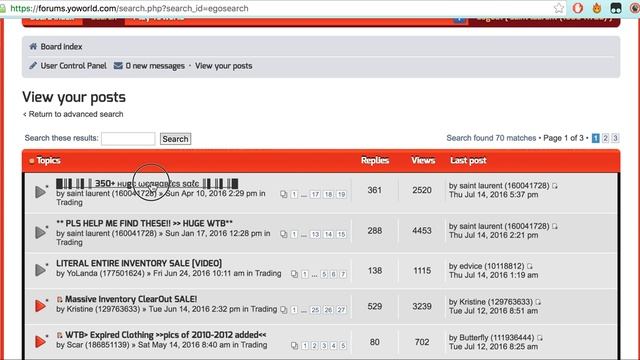Click topic icon for PLS HELP ME FIND THESE
The height and width of the screenshot is (360, 640).
pos(40,232)
